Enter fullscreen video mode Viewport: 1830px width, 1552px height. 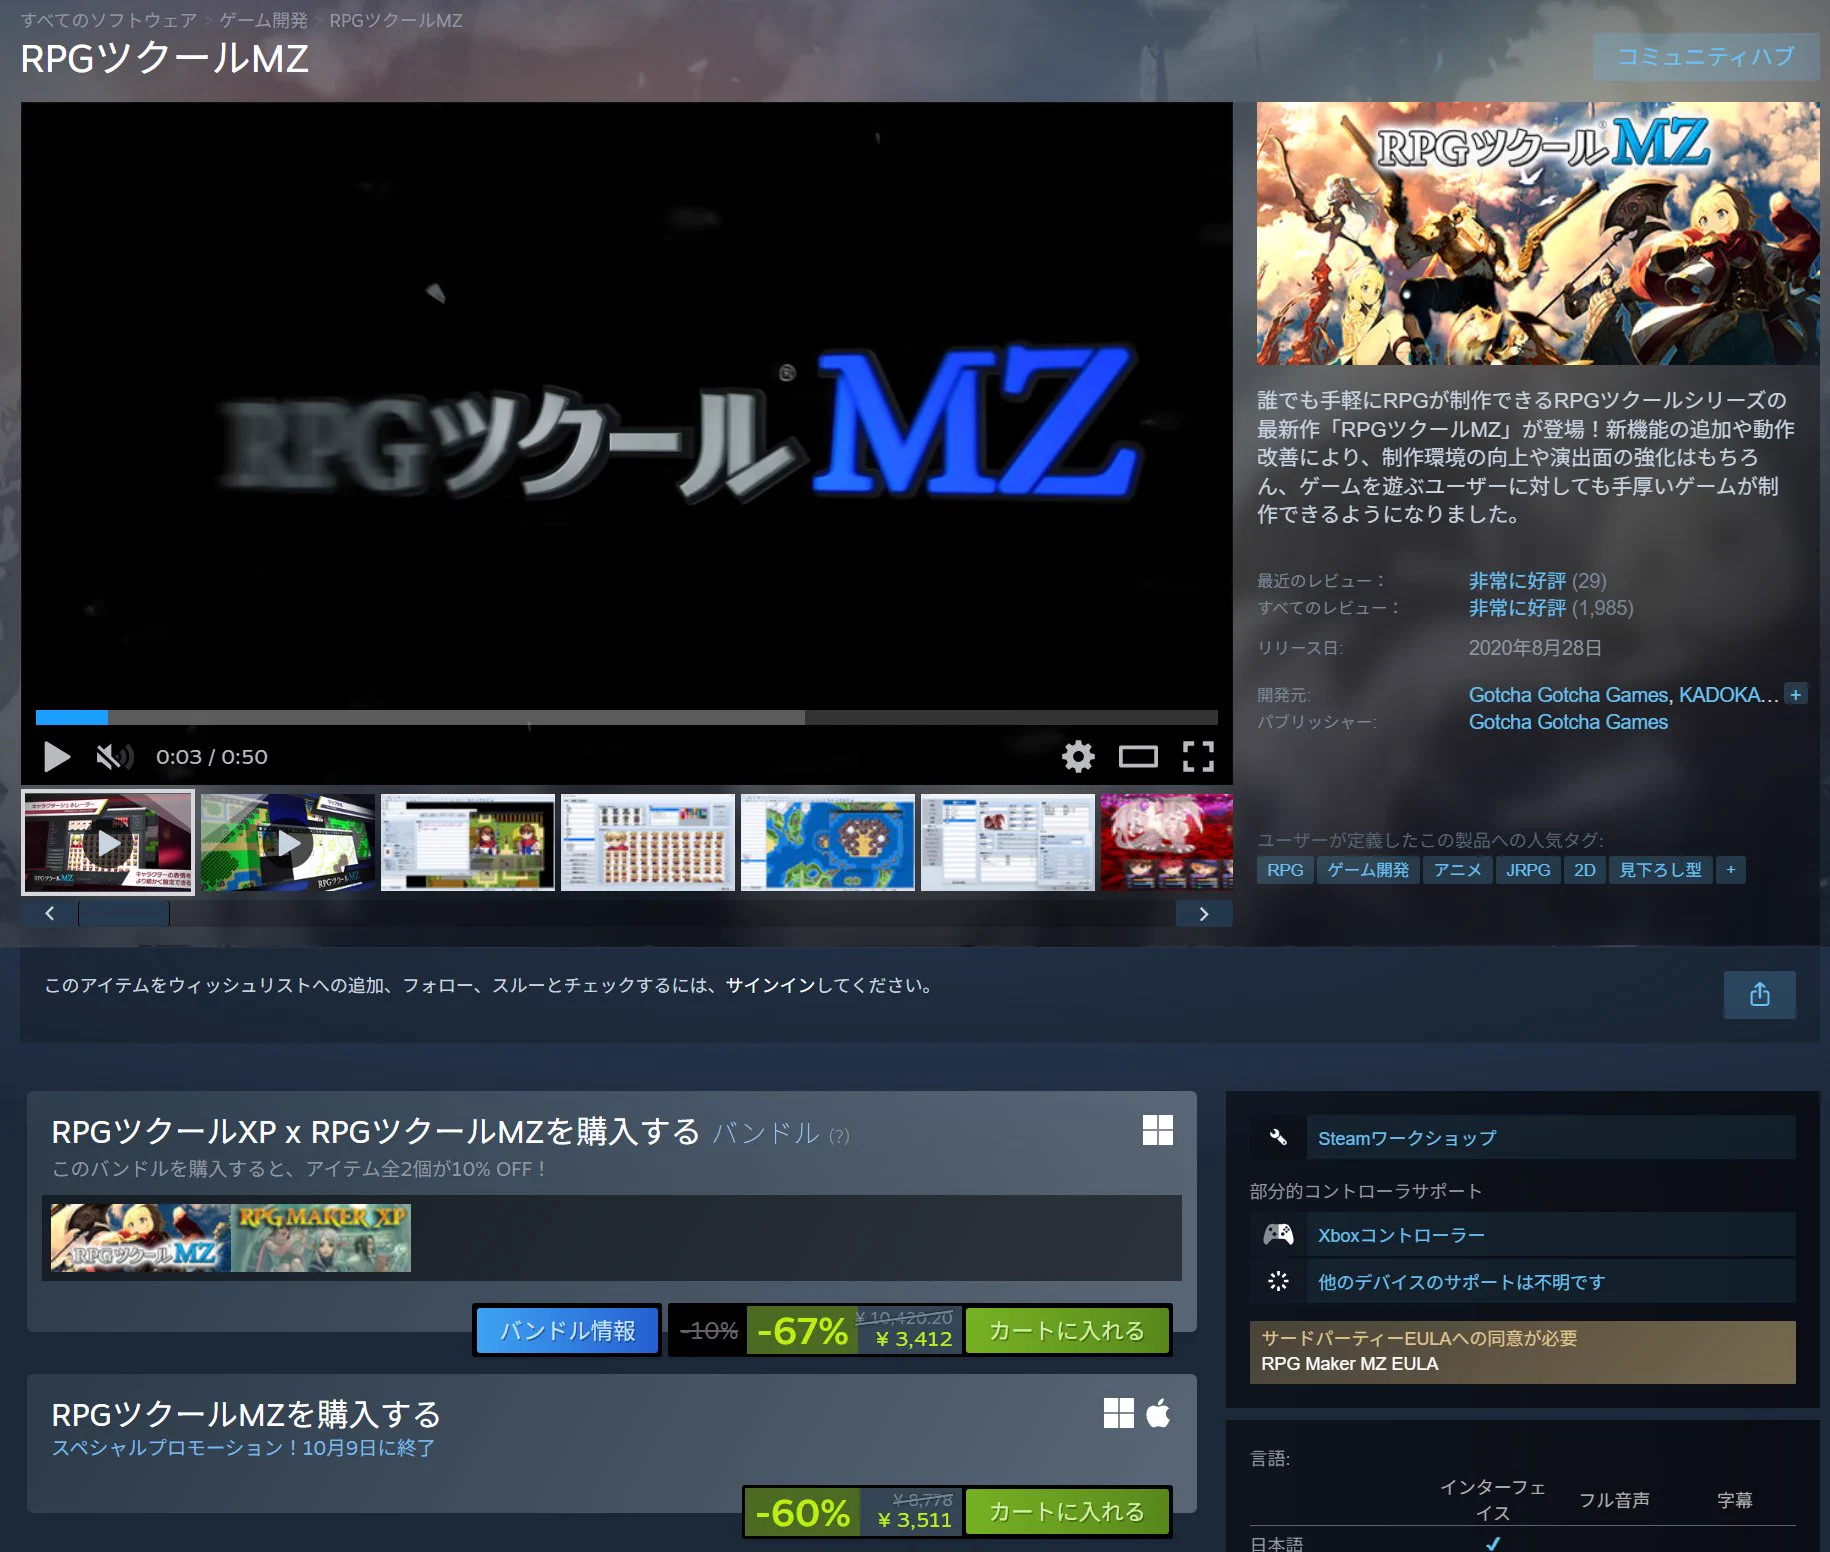1198,757
